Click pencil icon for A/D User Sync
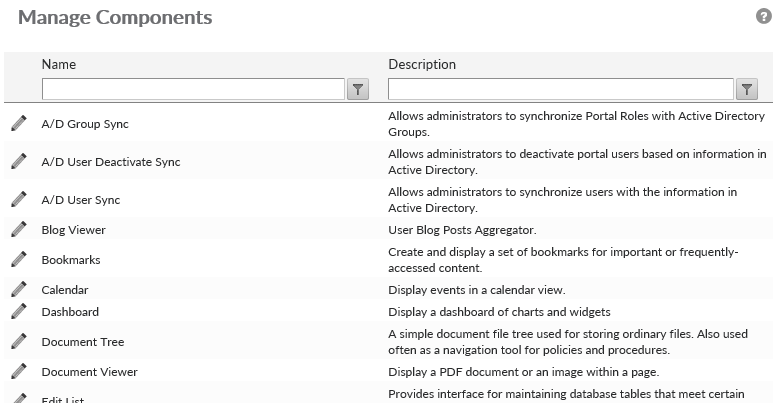Screen dimensions: 773x403 19,199
